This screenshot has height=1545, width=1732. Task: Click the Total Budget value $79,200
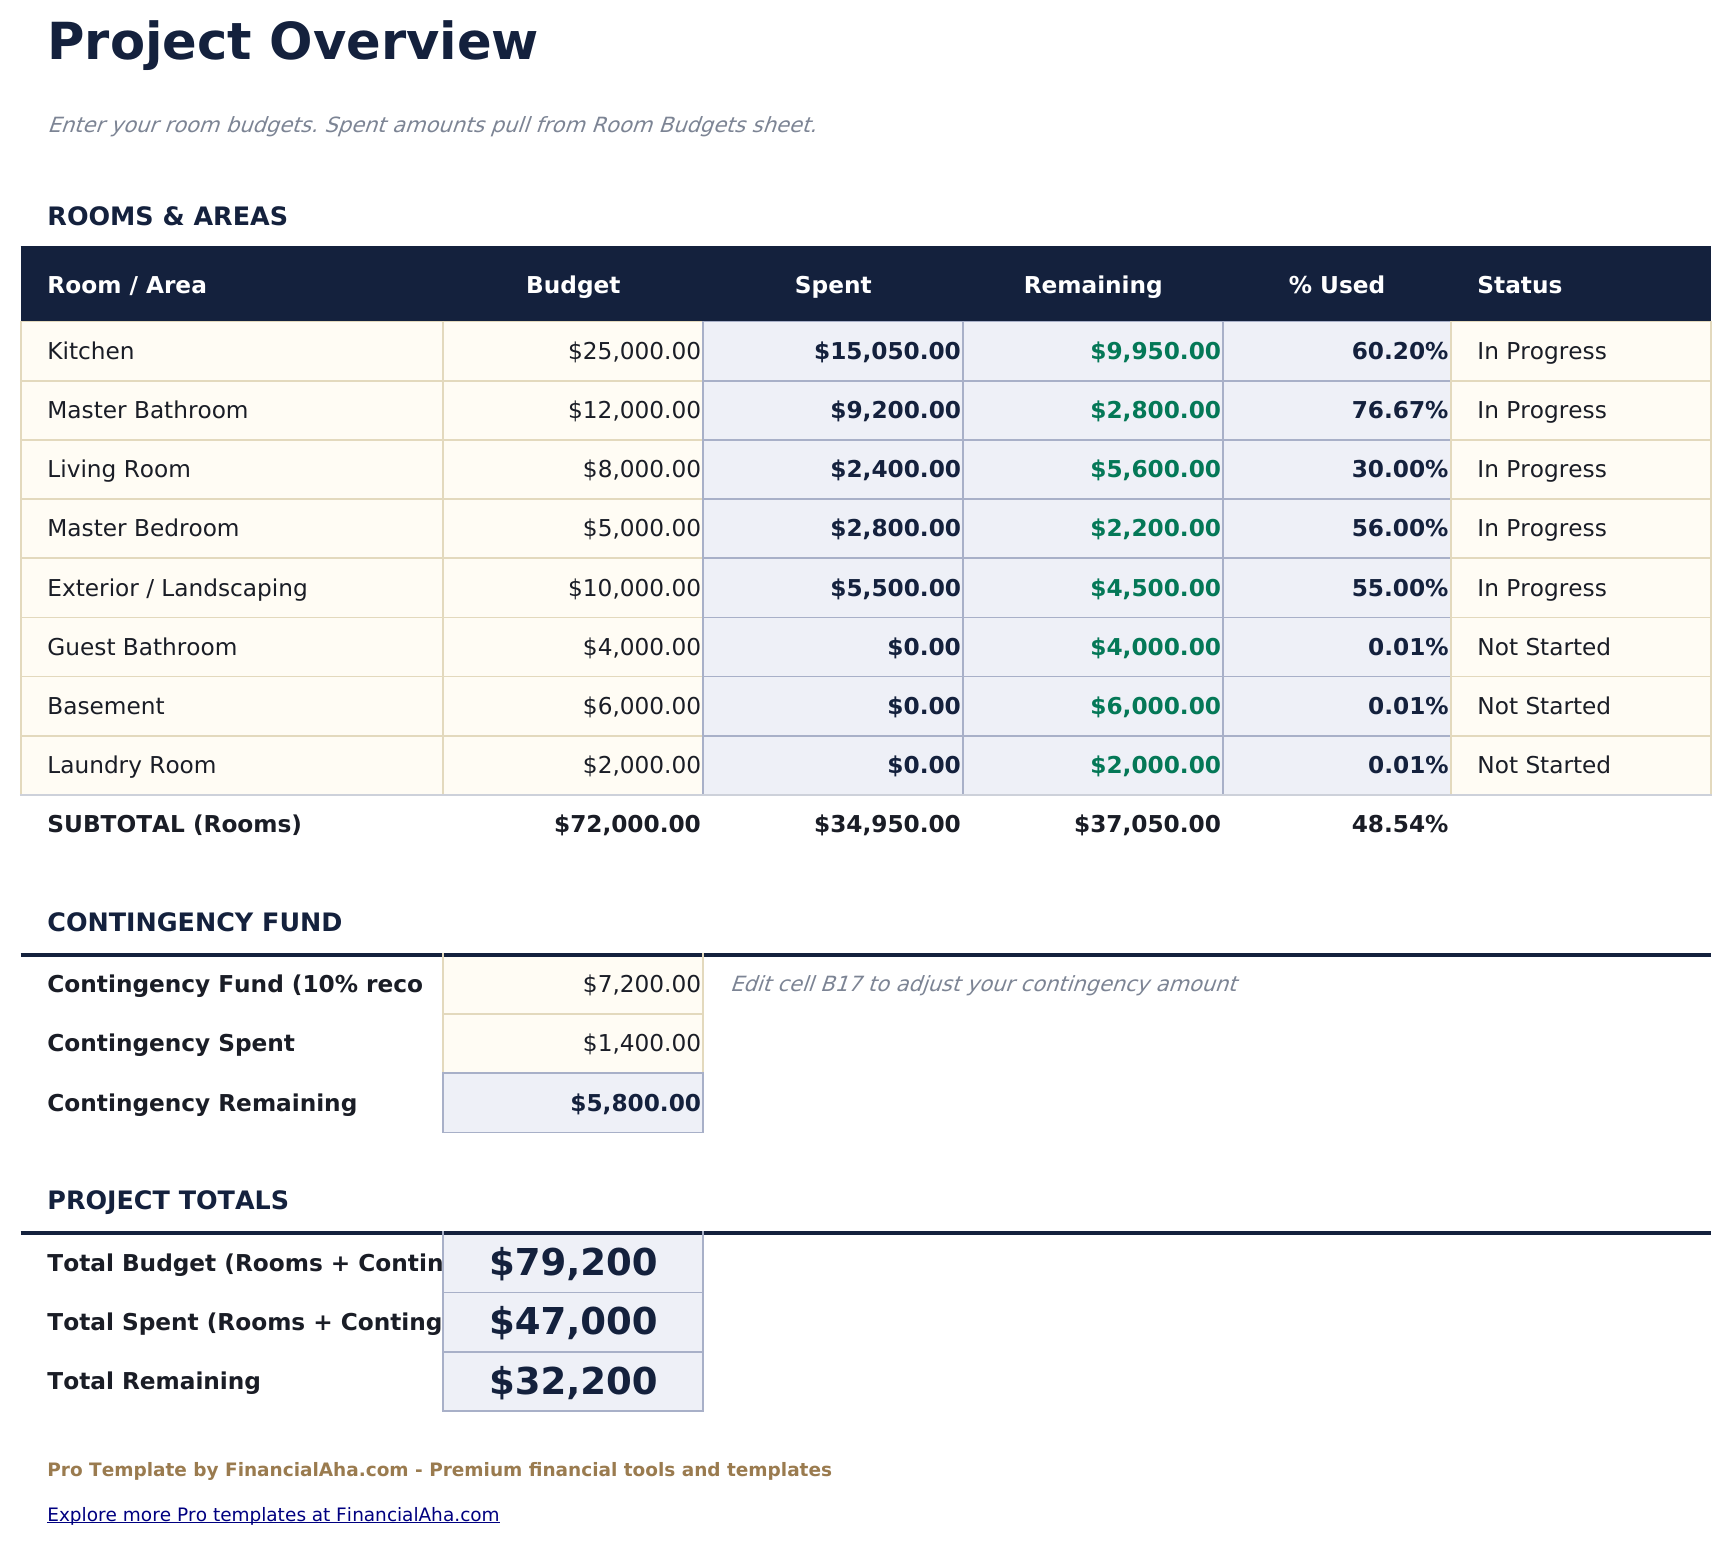(572, 1262)
